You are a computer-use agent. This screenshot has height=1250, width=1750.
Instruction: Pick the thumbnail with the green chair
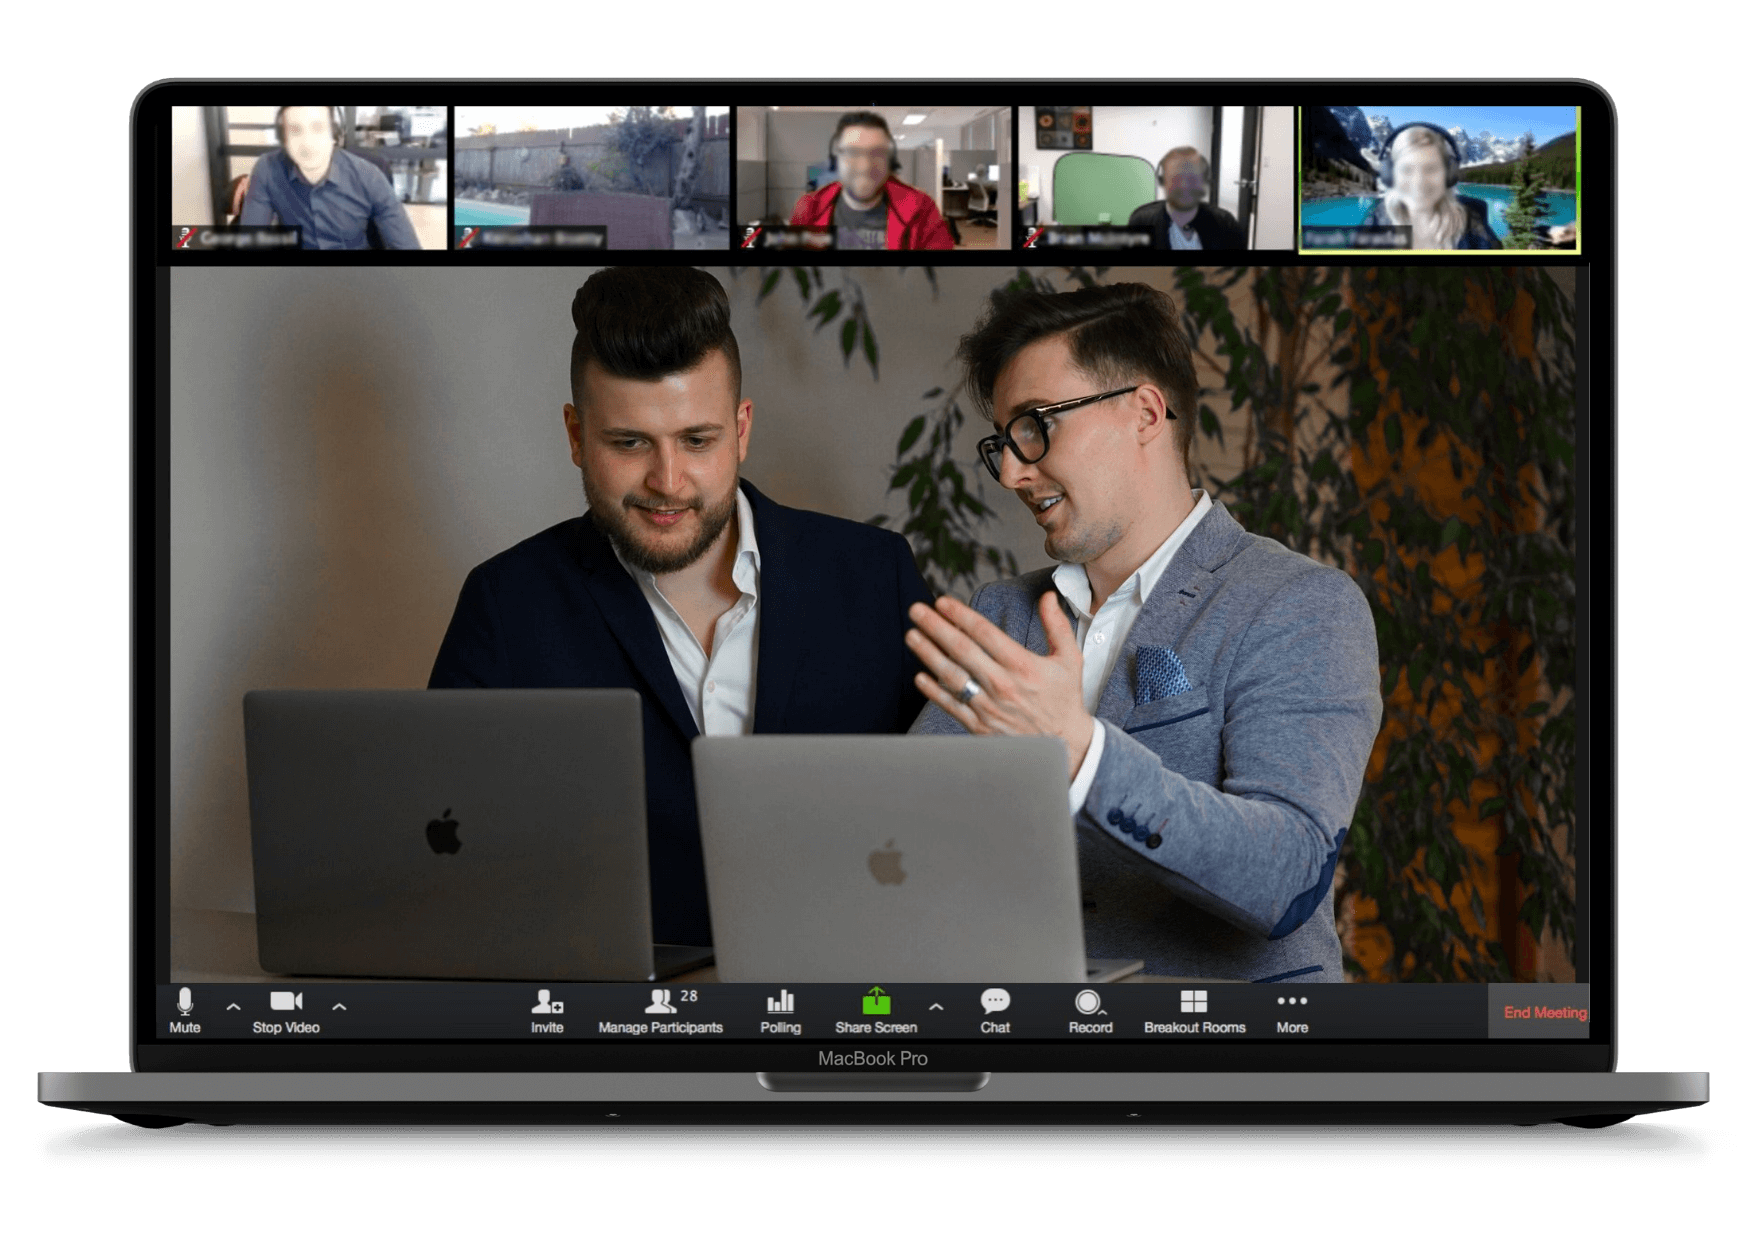coord(1155,178)
